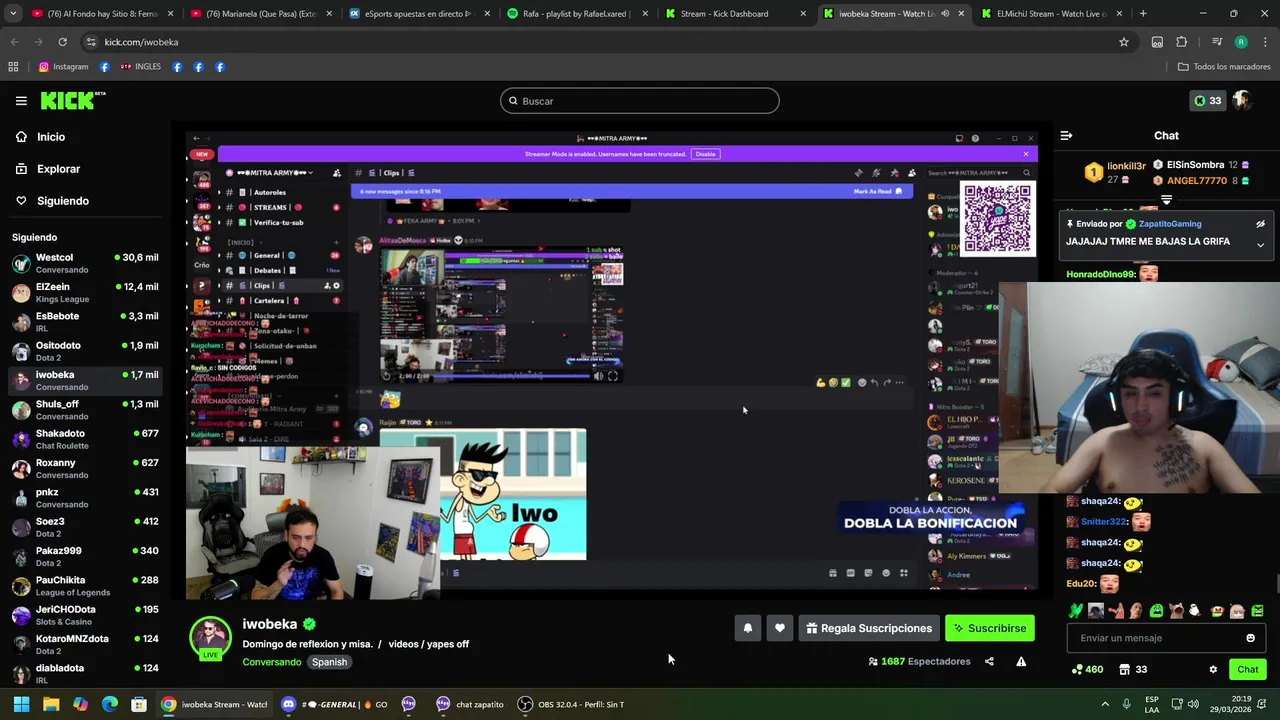The width and height of the screenshot is (1280, 720).
Task: Open Roxanny channel in sidebar
Action: [84, 468]
